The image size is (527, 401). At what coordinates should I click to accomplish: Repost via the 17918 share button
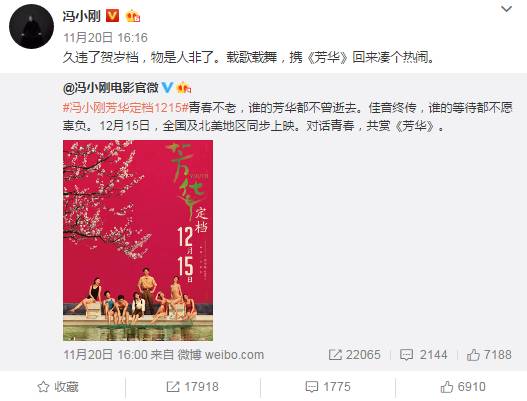pos(193,387)
